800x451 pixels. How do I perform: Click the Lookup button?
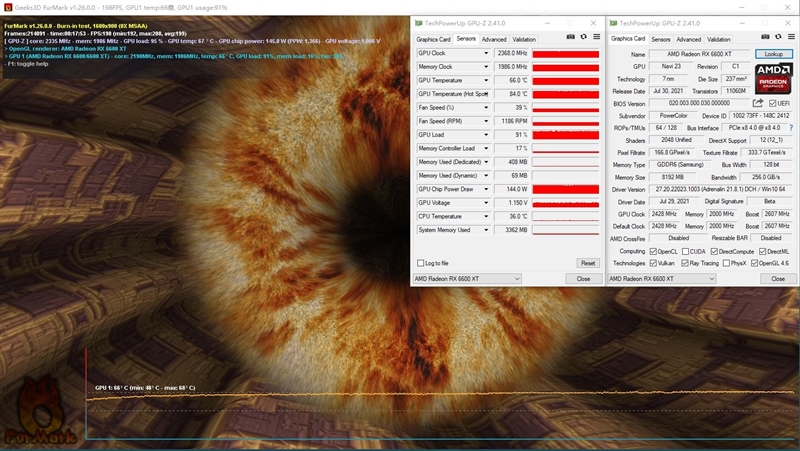773,54
